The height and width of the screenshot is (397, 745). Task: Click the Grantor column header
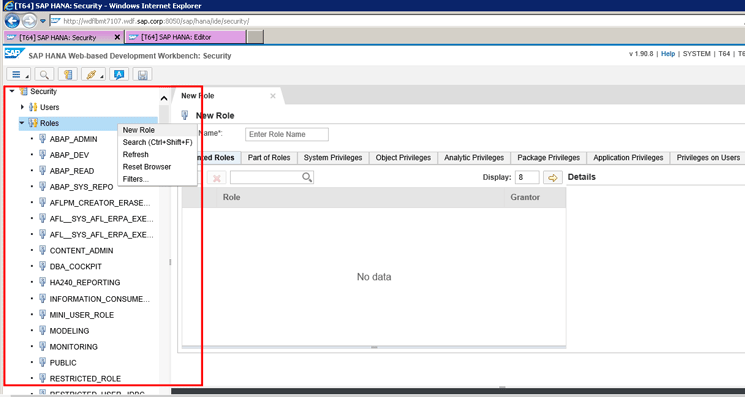[535, 197]
